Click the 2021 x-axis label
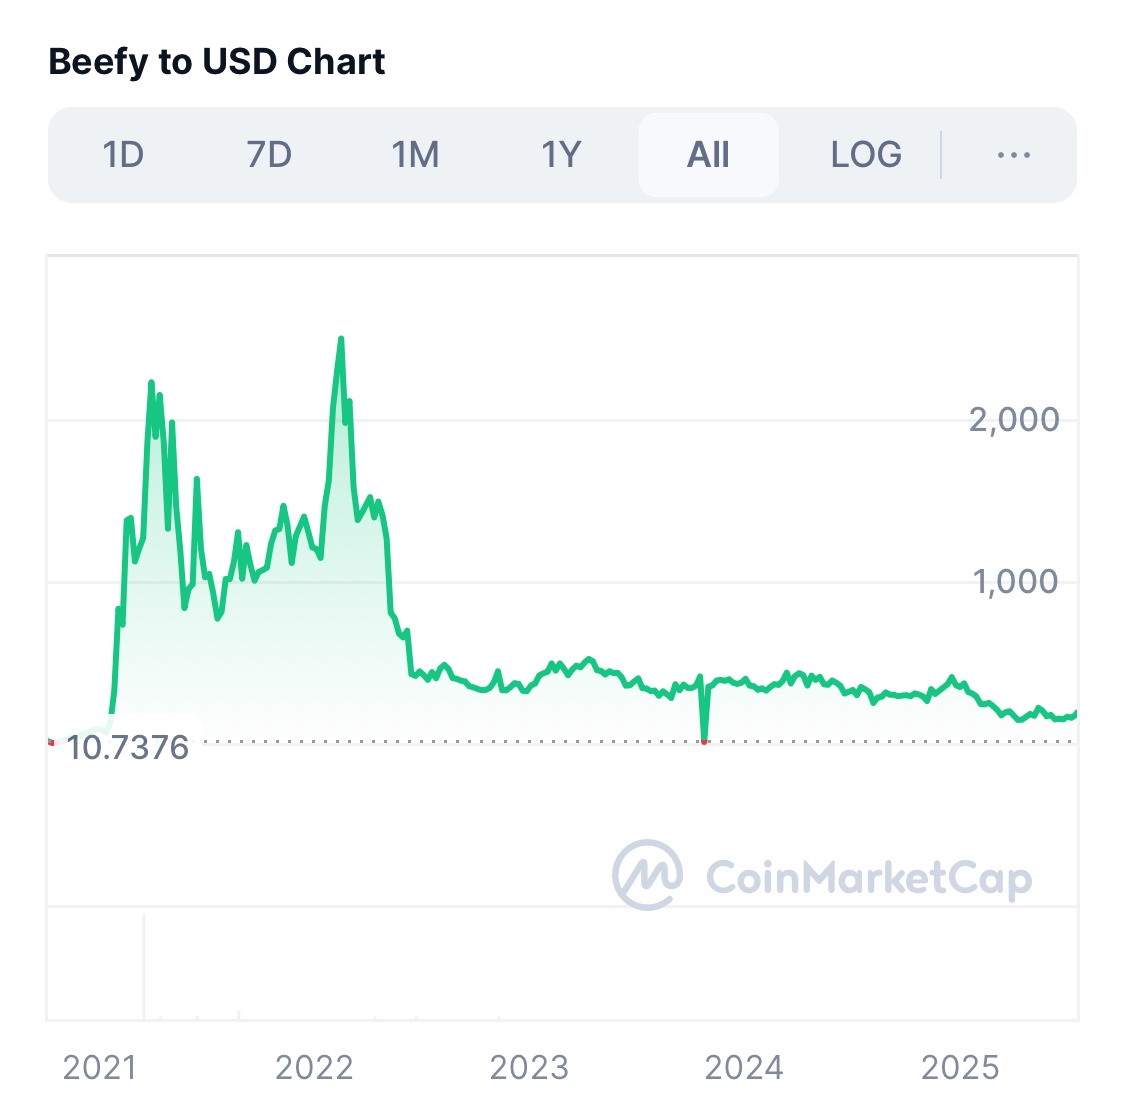Image resolution: width=1125 pixels, height=1101 pixels. pos(99,1068)
